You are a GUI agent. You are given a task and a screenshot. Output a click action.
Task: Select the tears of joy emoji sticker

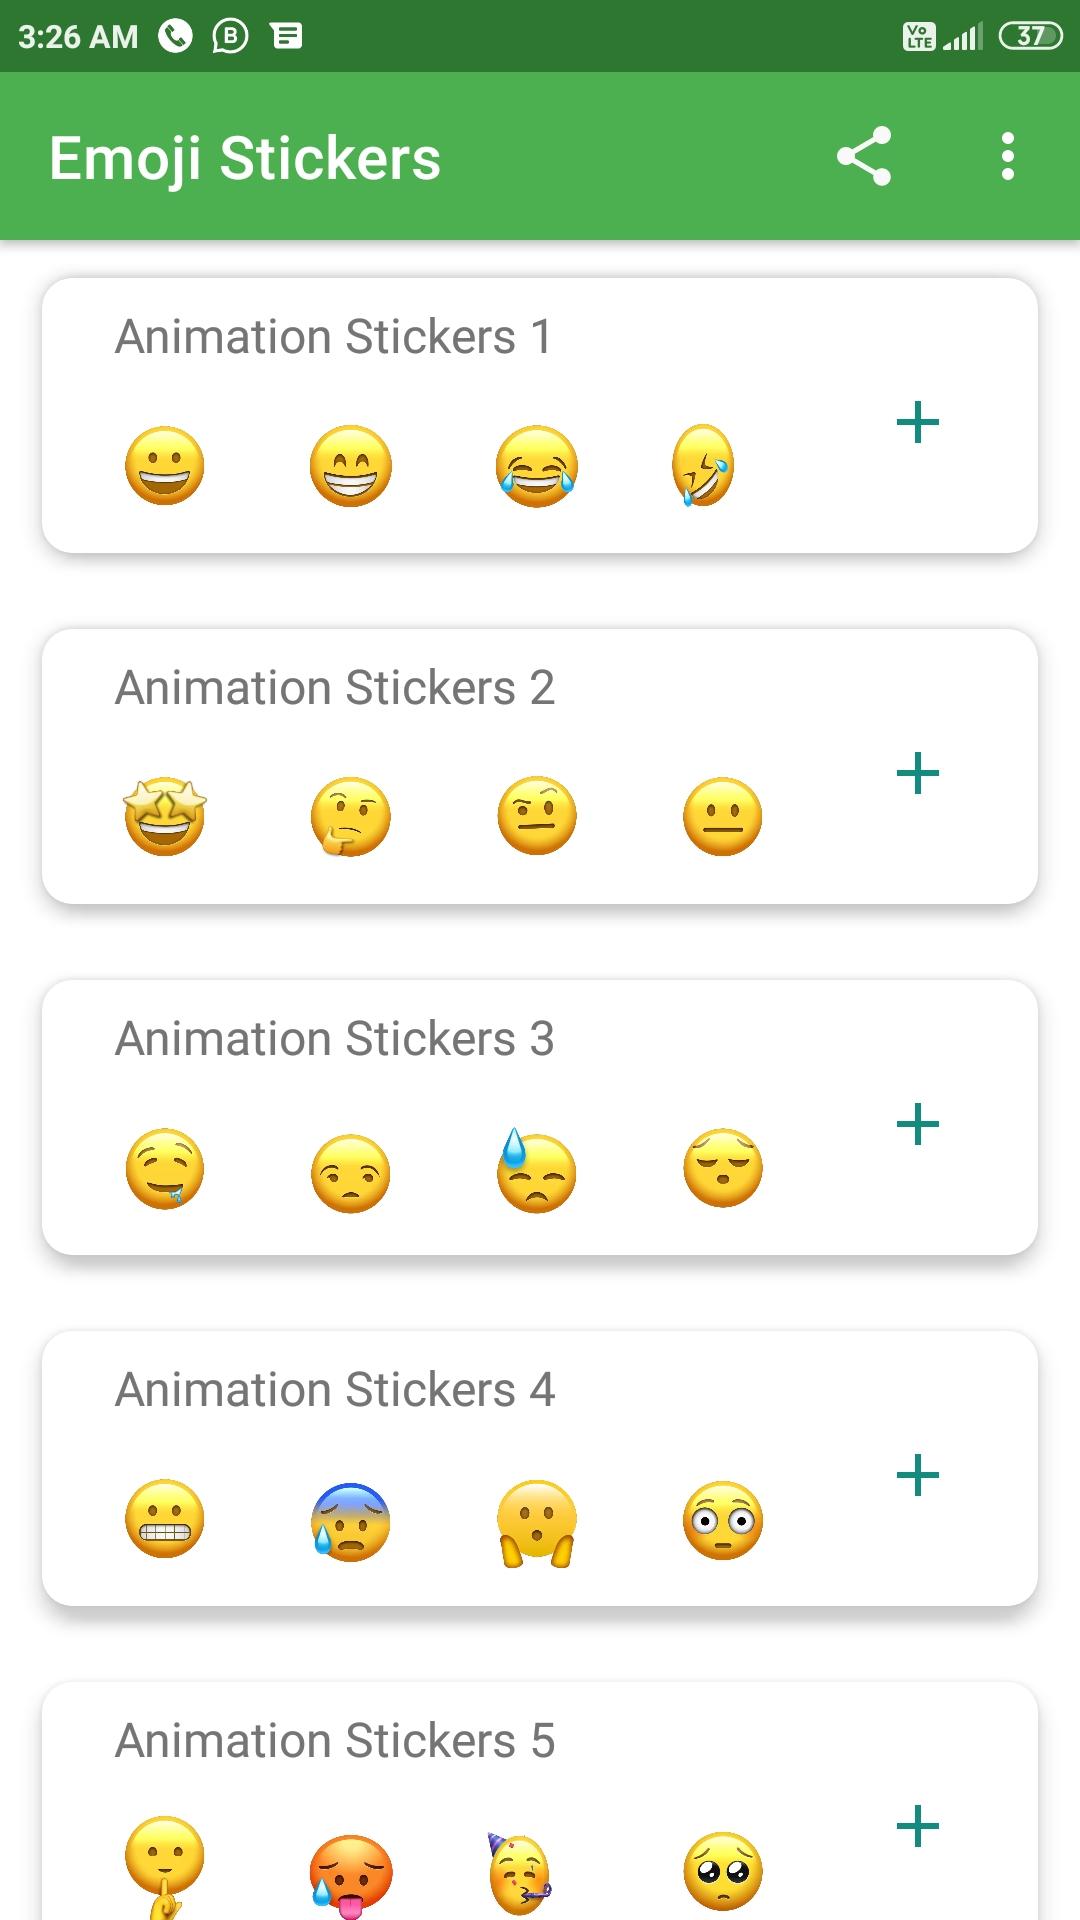point(537,466)
